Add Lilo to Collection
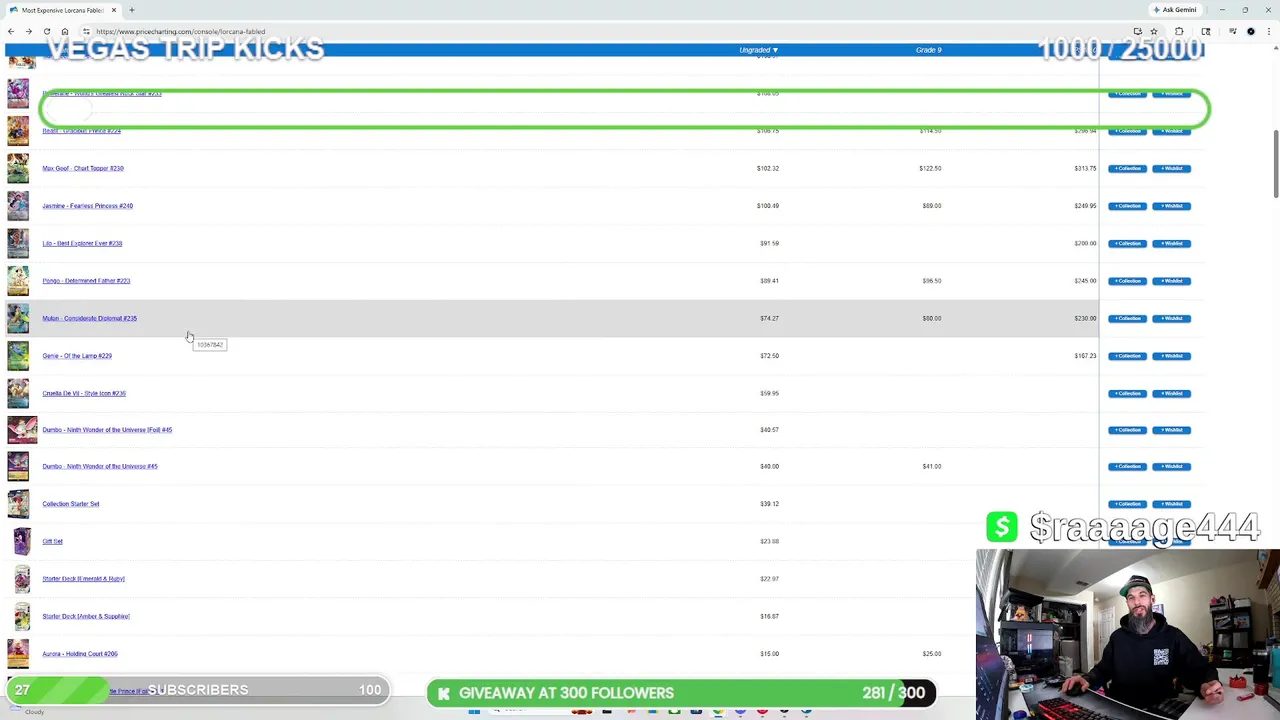This screenshot has height=720, width=1280. 1127,243
